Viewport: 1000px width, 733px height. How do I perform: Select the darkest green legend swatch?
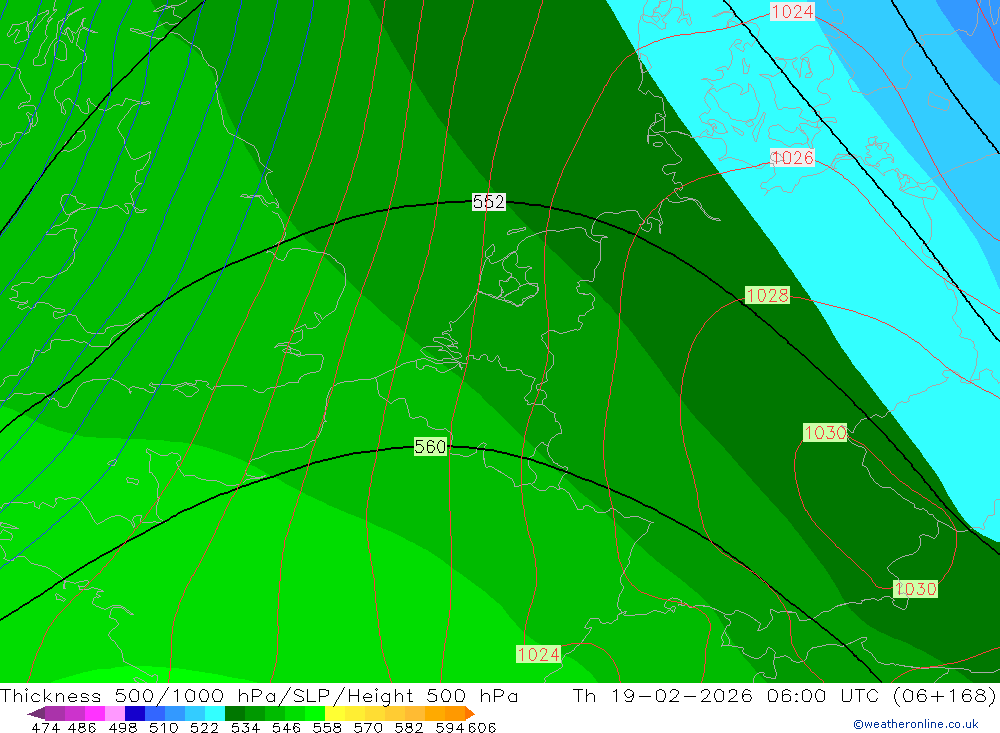click(235, 713)
